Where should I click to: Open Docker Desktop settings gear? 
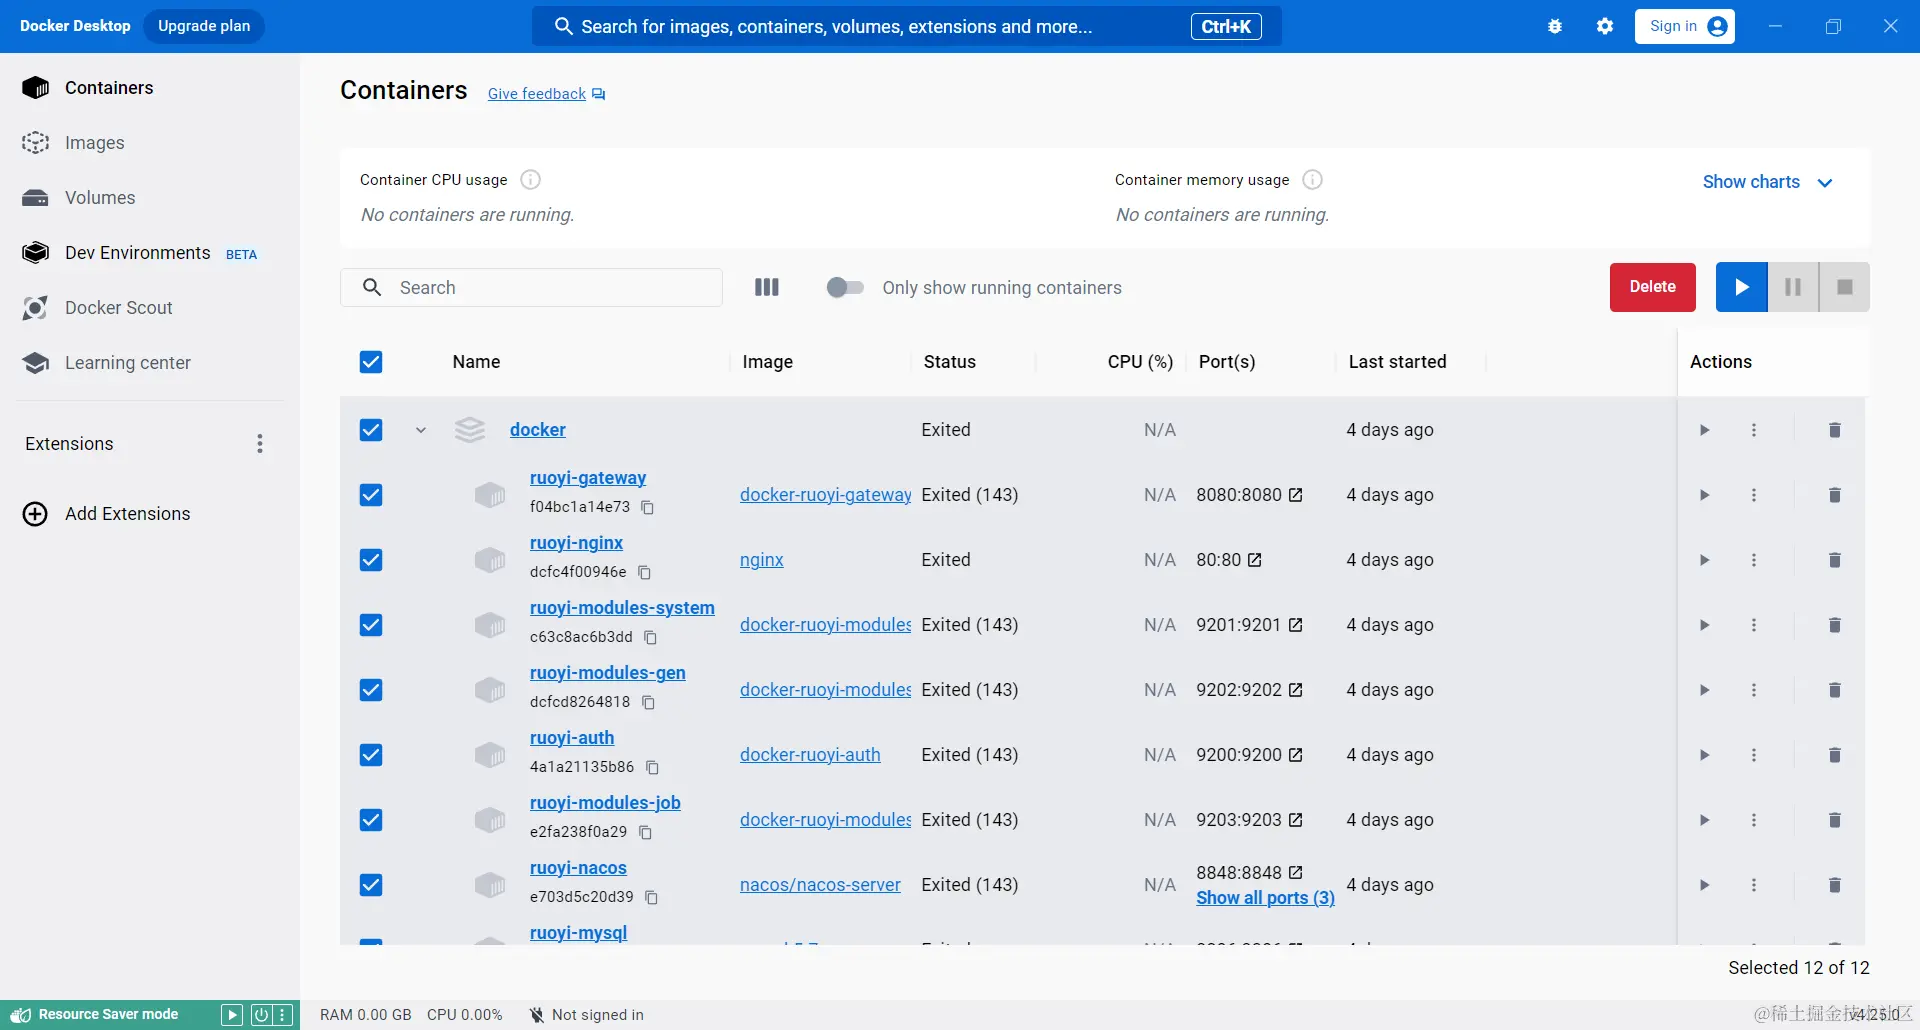point(1605,27)
